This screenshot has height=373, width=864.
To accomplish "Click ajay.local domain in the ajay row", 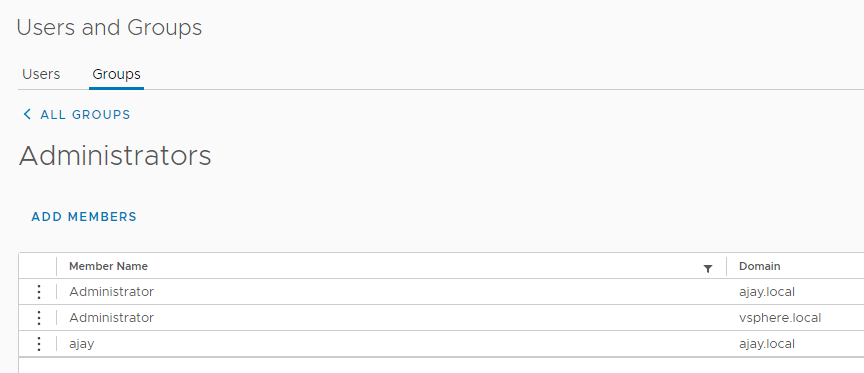I will (766, 344).
